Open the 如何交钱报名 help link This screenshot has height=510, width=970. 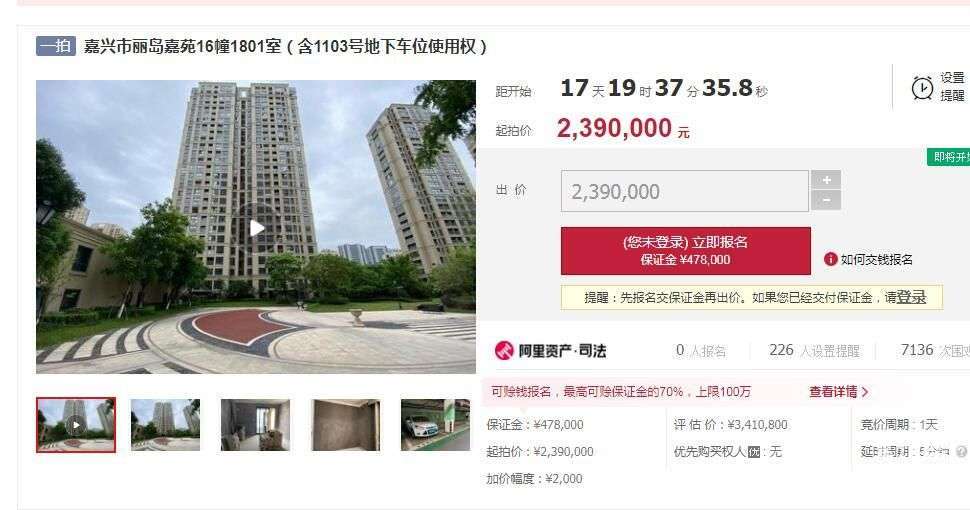click(876, 260)
